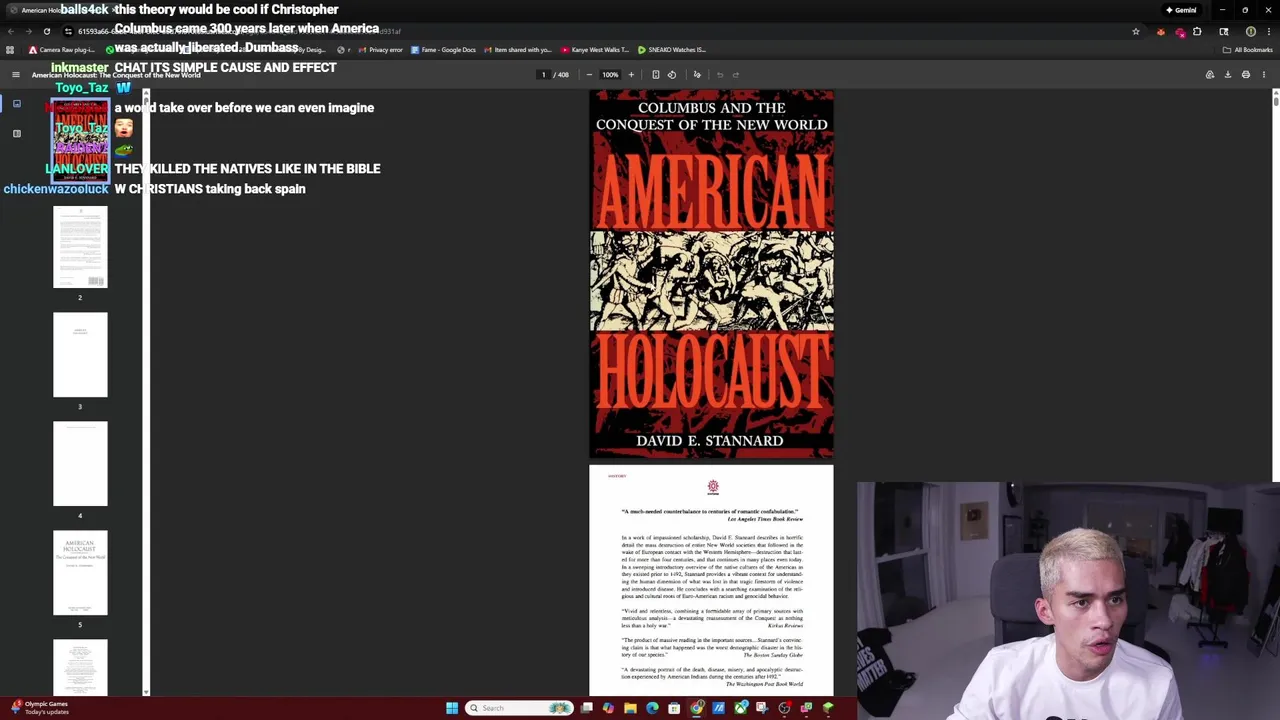The height and width of the screenshot is (720, 1280).
Task: Click the 100% zoom level field
Action: tap(610, 75)
